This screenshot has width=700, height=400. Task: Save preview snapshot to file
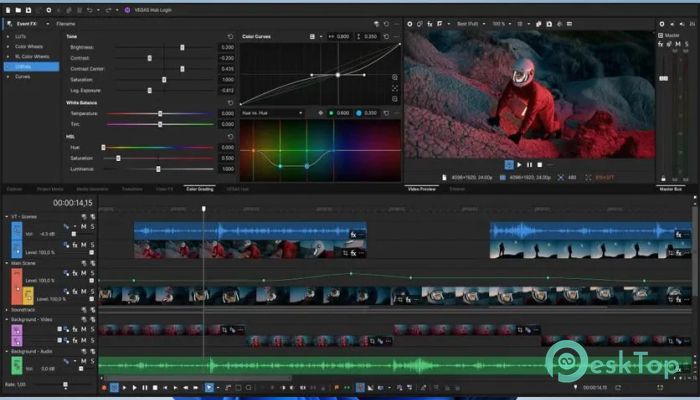pos(549,24)
